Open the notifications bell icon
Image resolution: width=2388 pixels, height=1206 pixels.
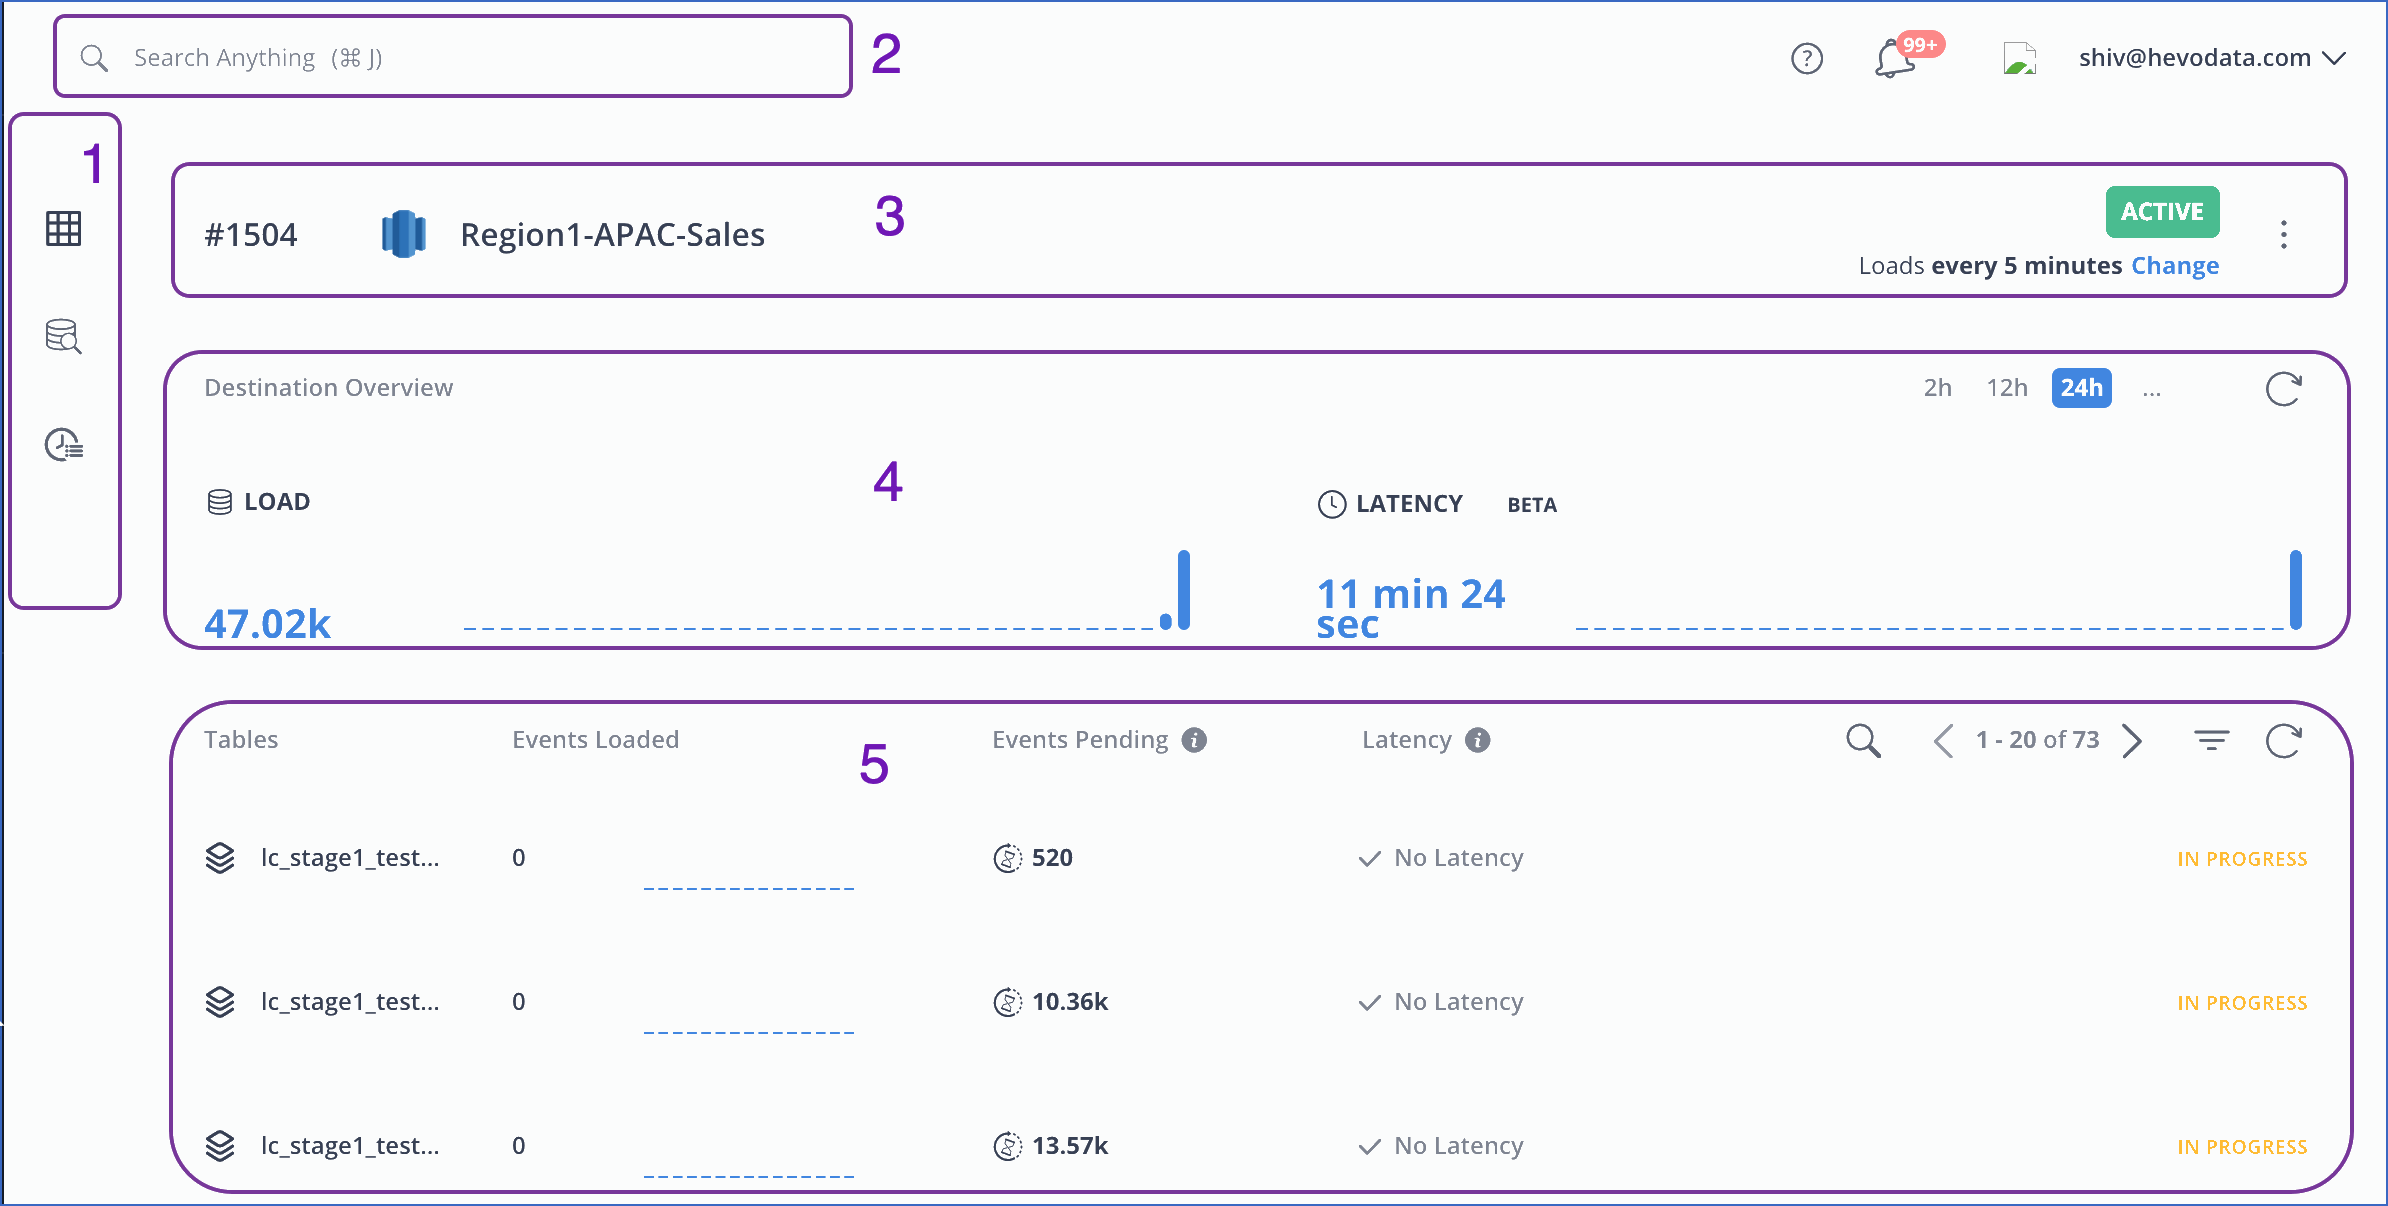(x=1894, y=59)
